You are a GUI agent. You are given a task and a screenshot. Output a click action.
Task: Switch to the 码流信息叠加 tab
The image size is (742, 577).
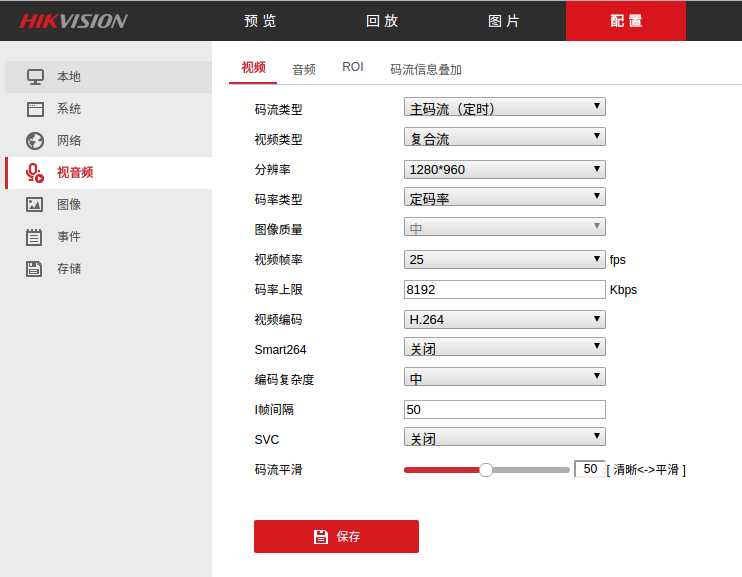(426, 70)
